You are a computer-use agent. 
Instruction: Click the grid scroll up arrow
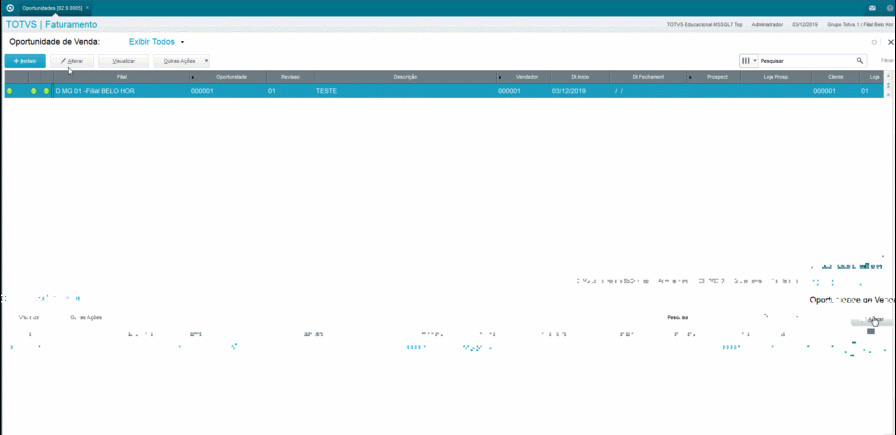tap(889, 77)
